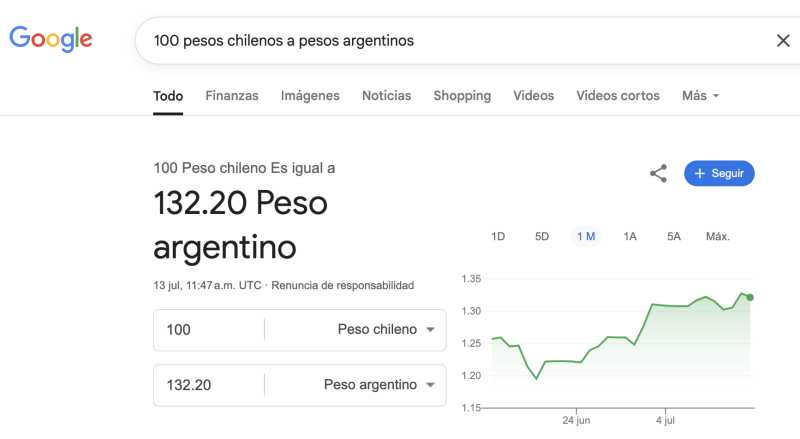Image resolution: width=800 pixels, height=439 pixels.
Task: Click the search query text field
Action: [450, 41]
